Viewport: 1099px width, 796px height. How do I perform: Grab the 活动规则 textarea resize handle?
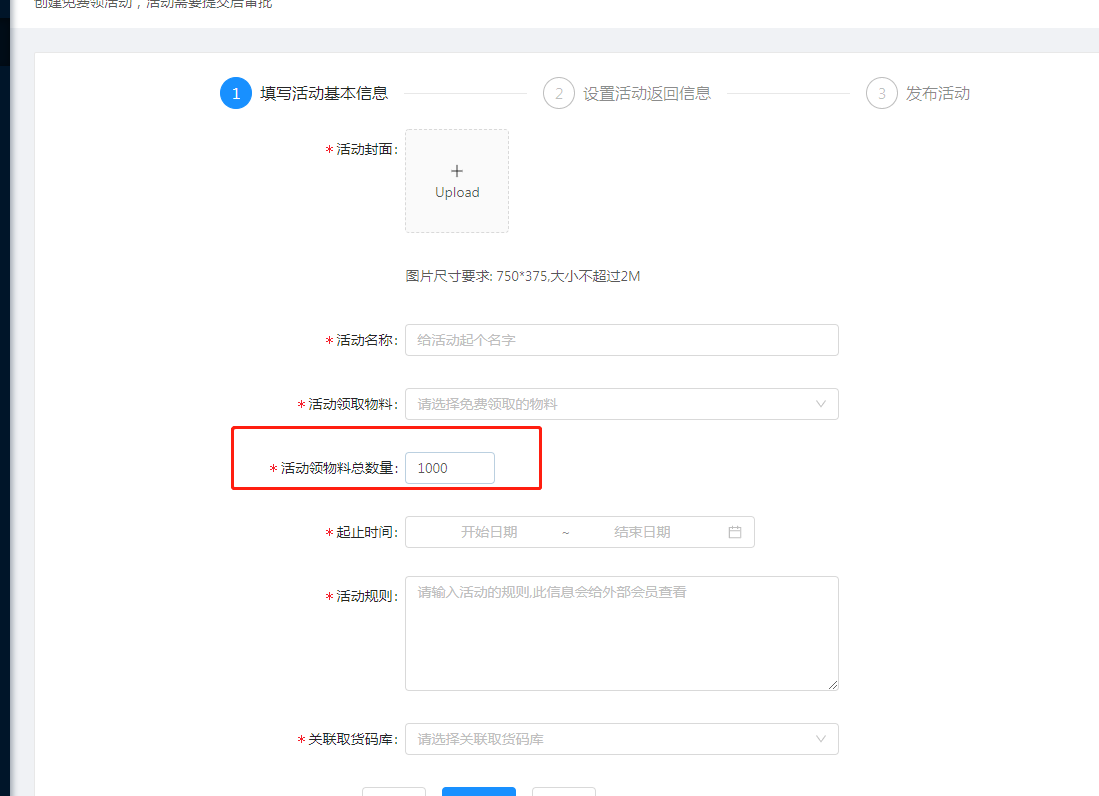[833, 685]
